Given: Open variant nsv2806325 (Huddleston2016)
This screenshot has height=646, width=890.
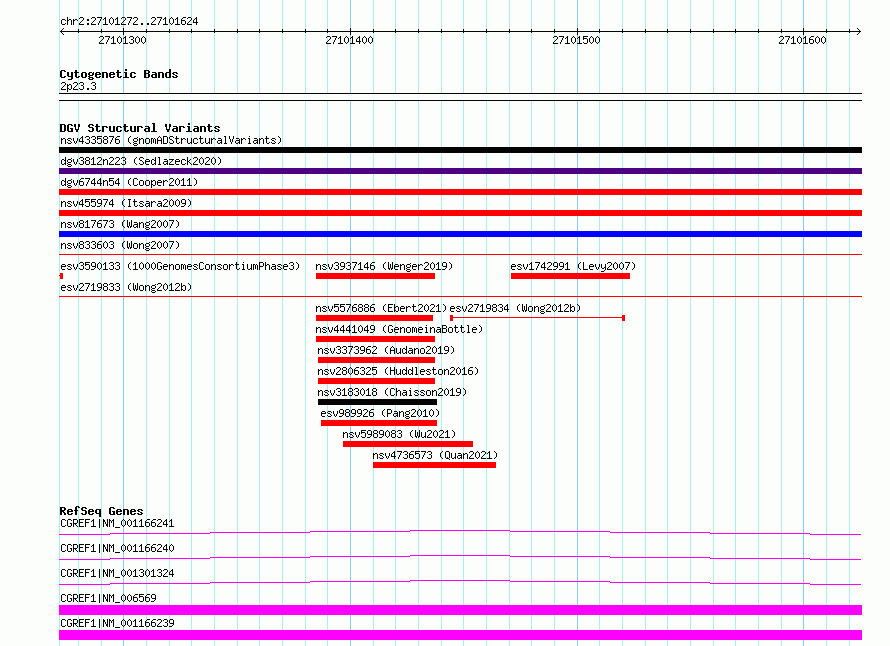Looking at the screenshot, I should tap(398, 371).
